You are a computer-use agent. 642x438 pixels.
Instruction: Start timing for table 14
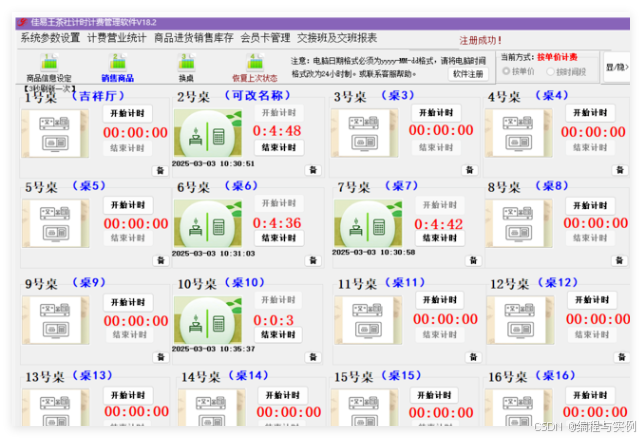(x=283, y=395)
